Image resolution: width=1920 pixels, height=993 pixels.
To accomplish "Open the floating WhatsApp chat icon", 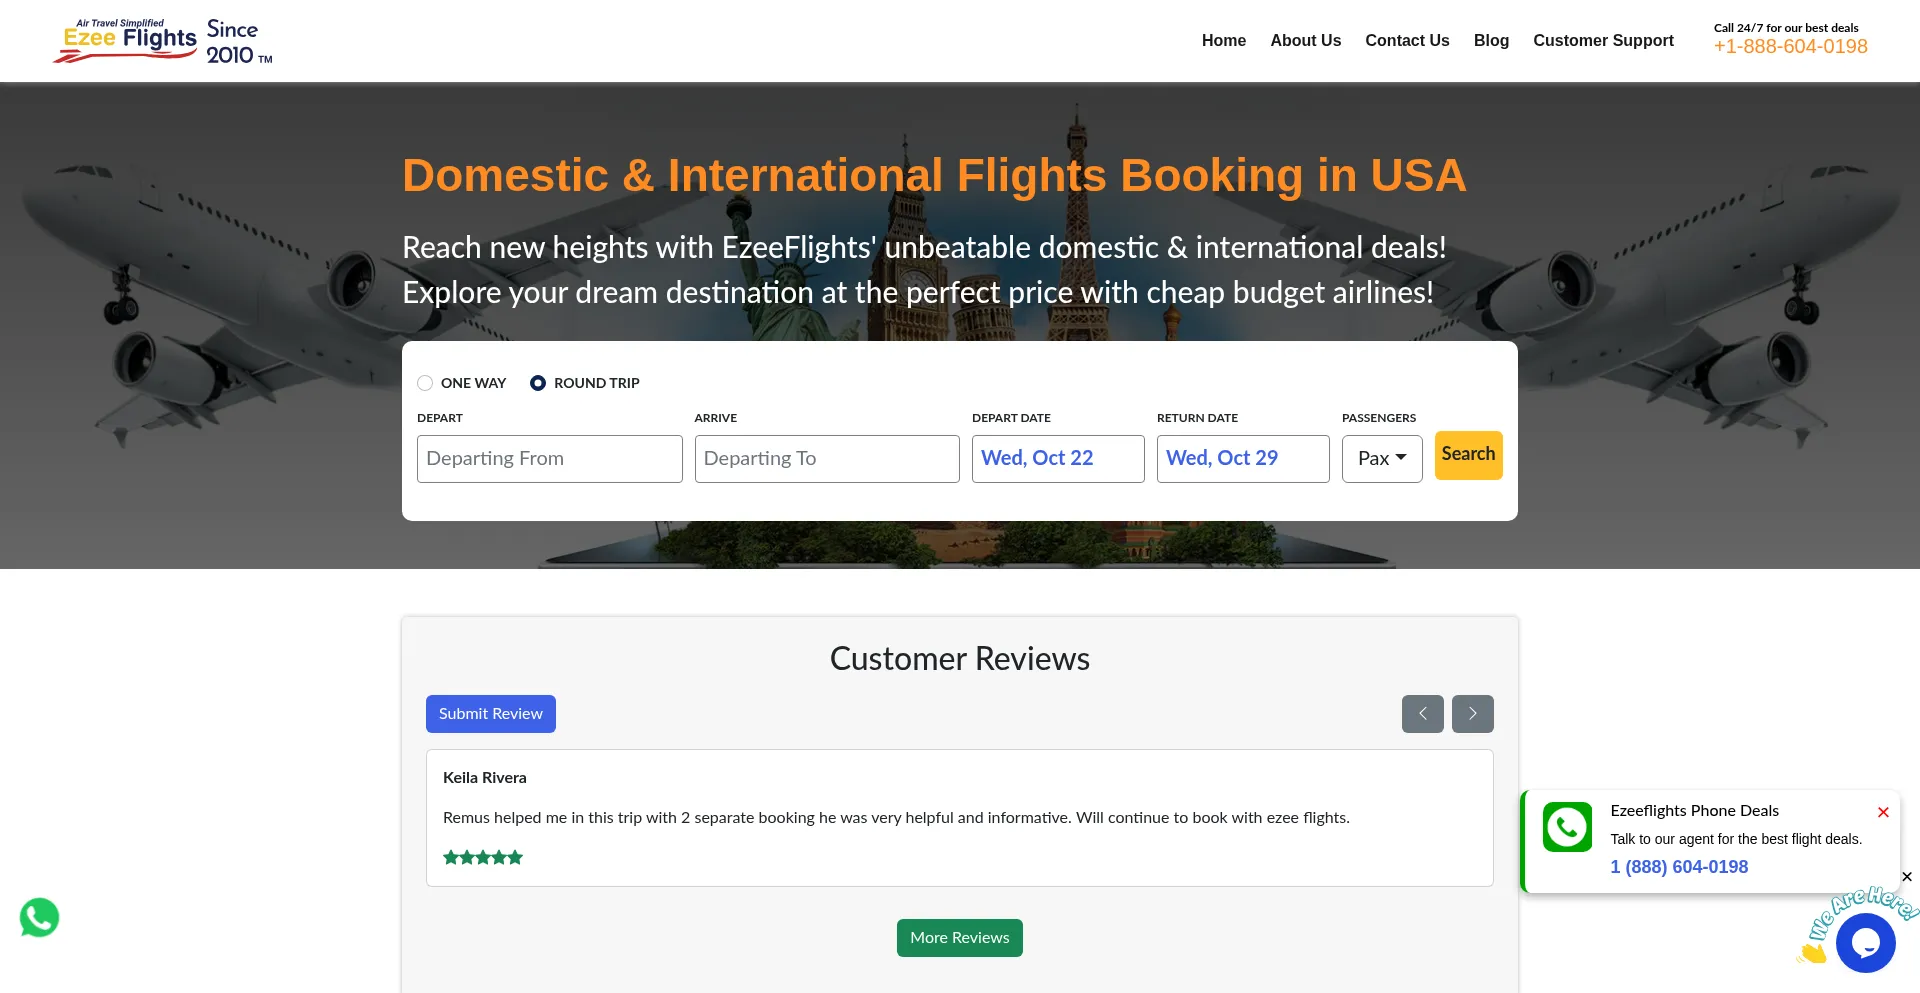I will pos(40,918).
